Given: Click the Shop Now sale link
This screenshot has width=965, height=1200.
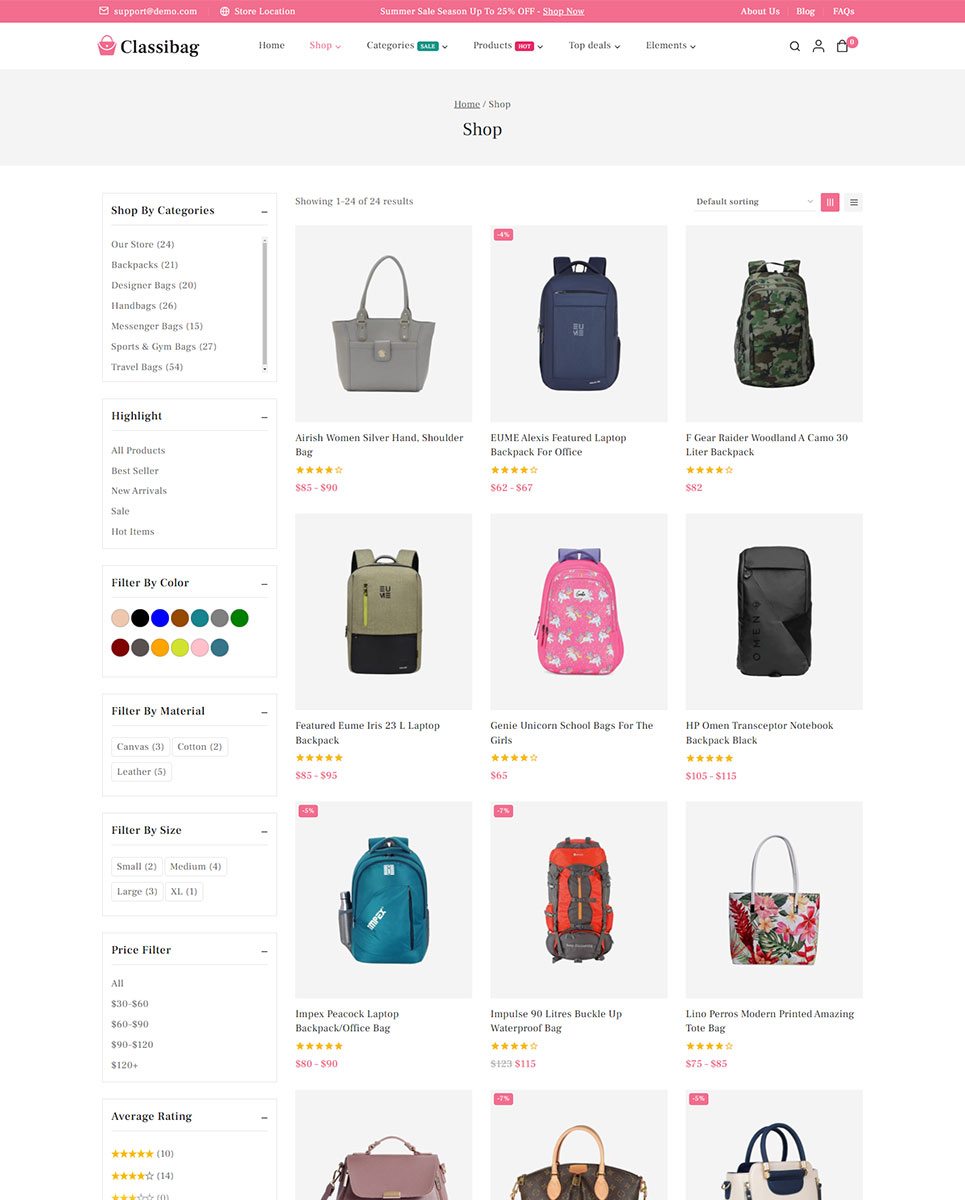Looking at the screenshot, I should click(563, 11).
